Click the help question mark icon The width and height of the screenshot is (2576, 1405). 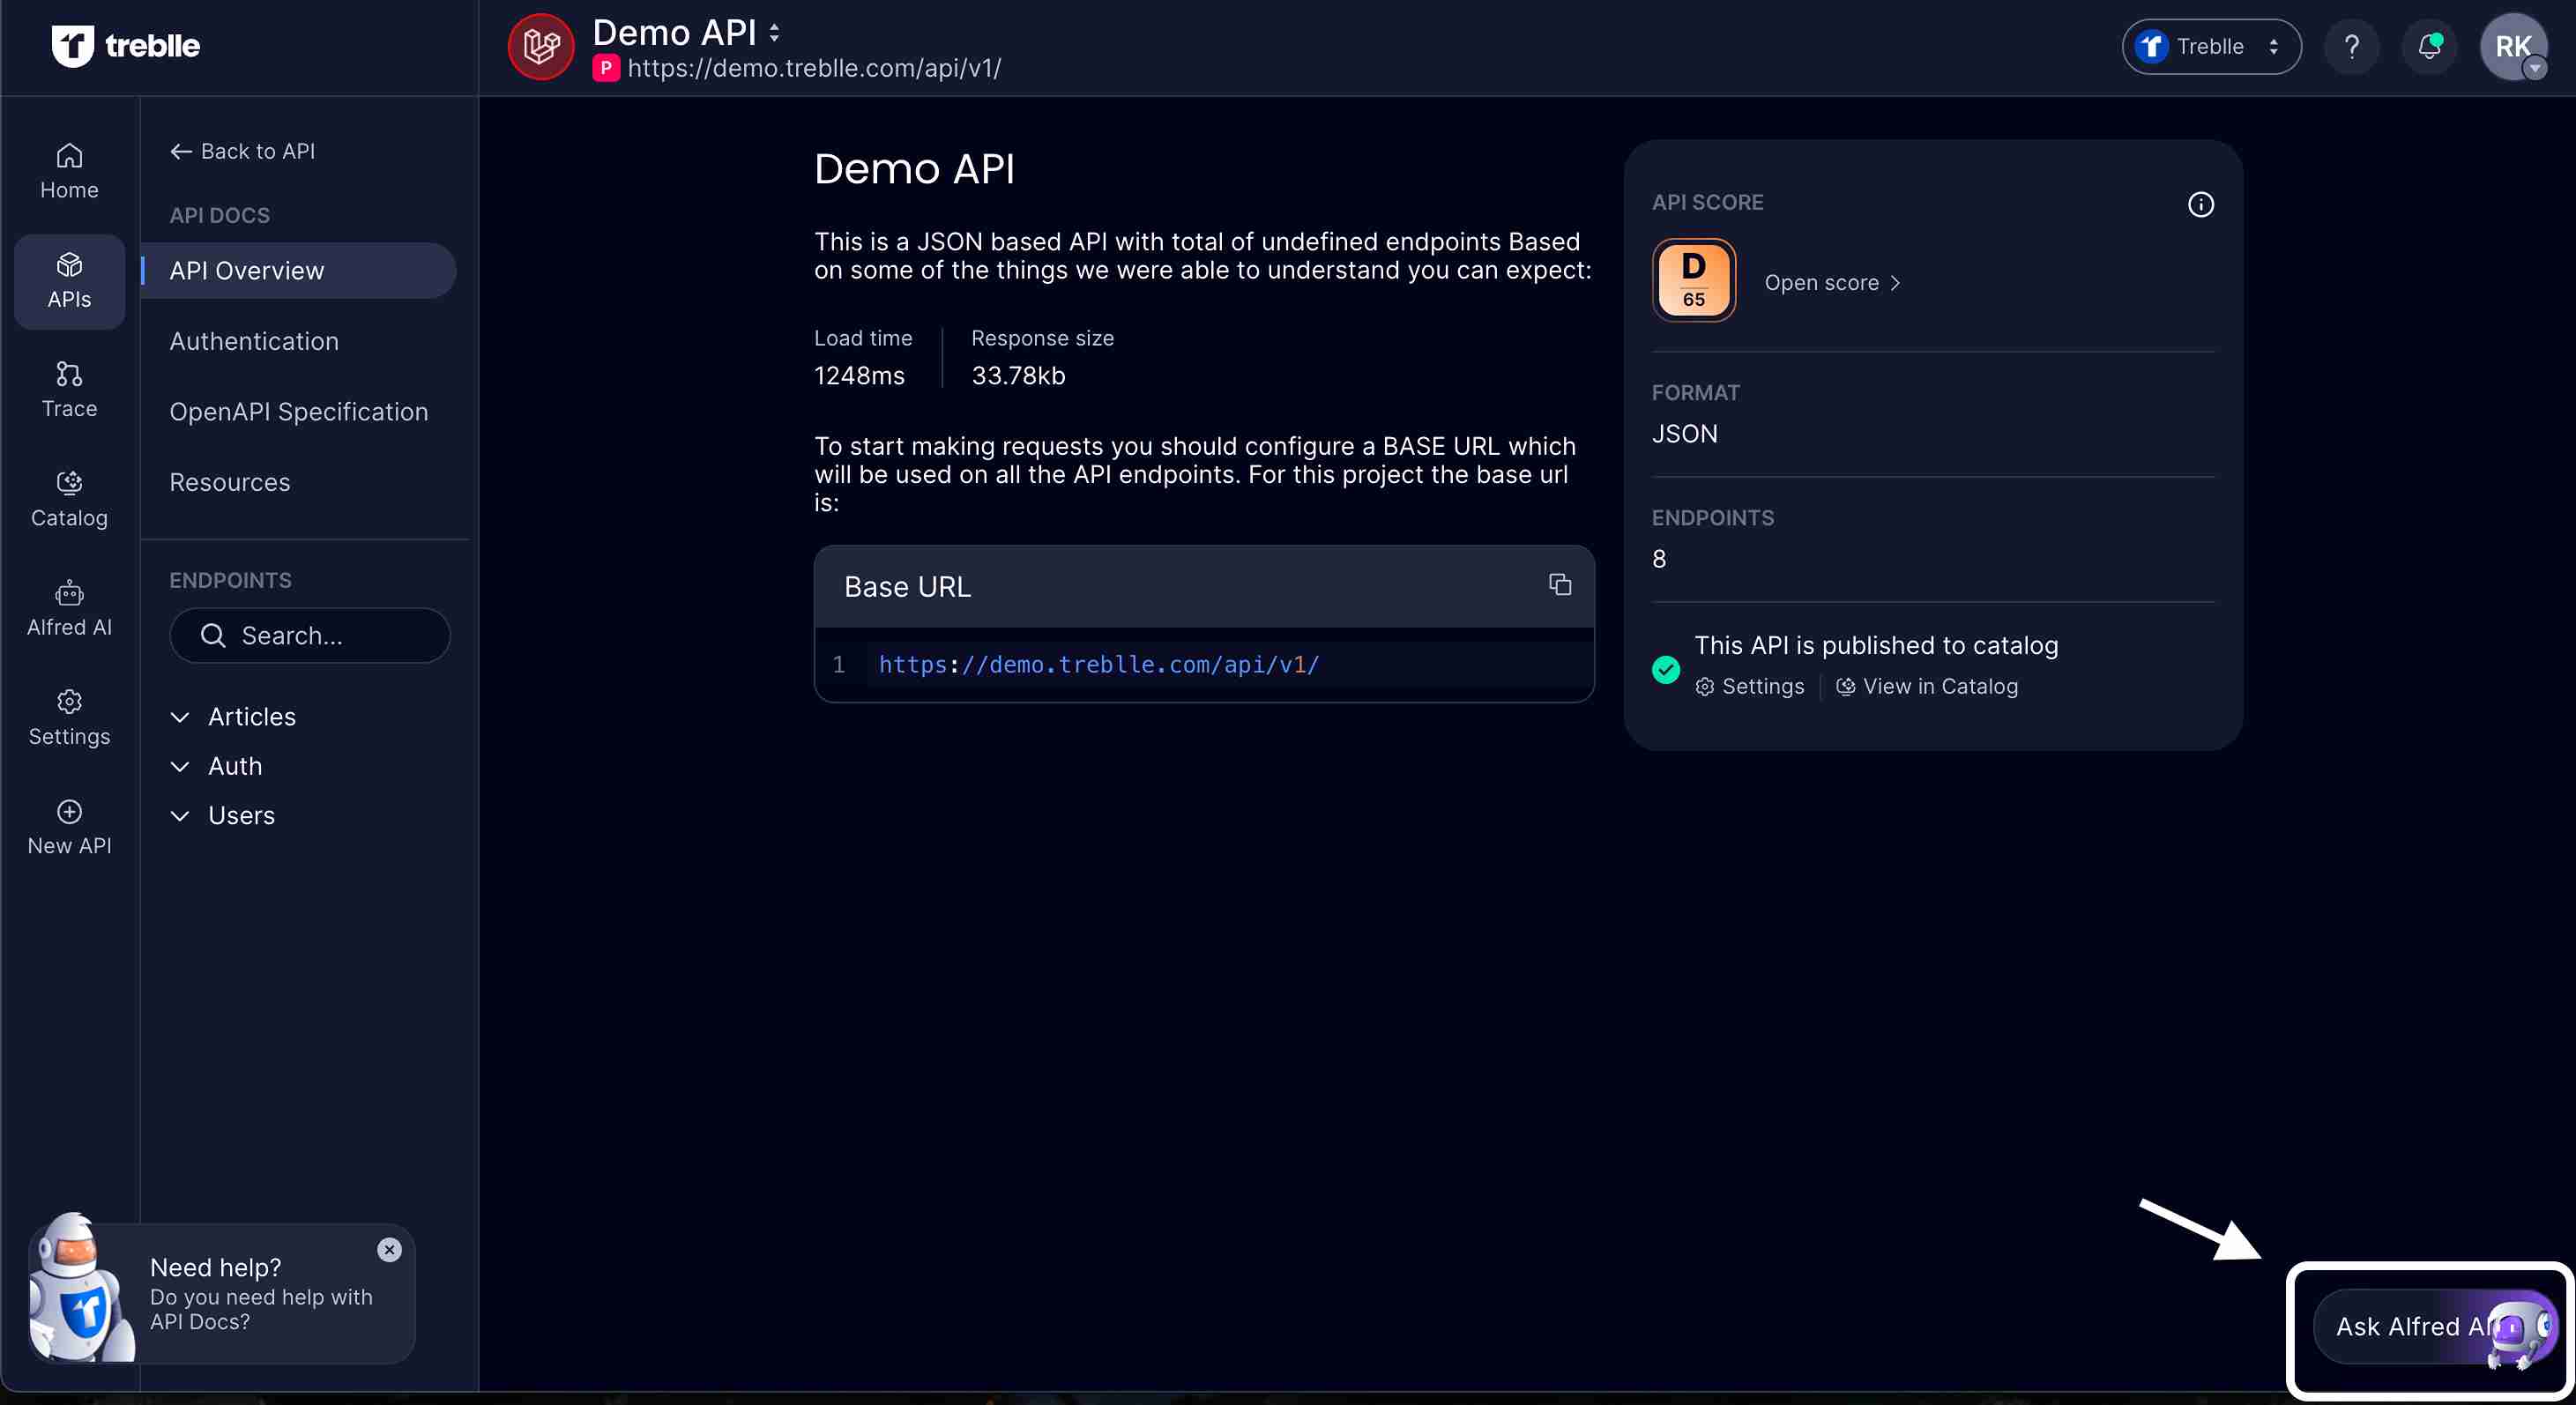[2351, 47]
